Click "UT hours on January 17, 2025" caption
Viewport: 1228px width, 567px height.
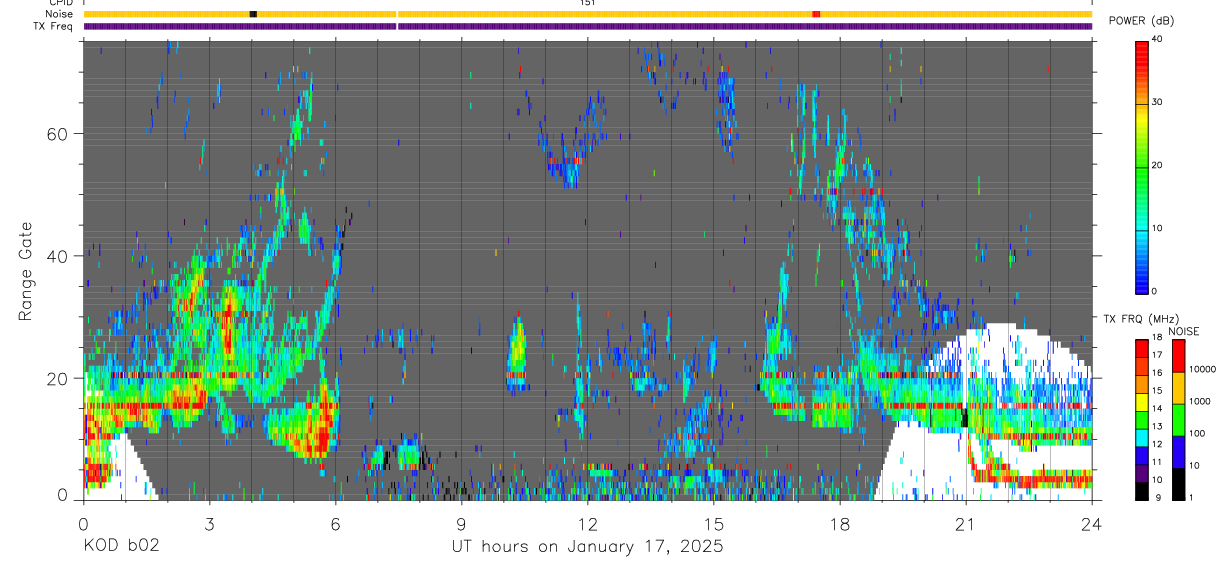587,547
